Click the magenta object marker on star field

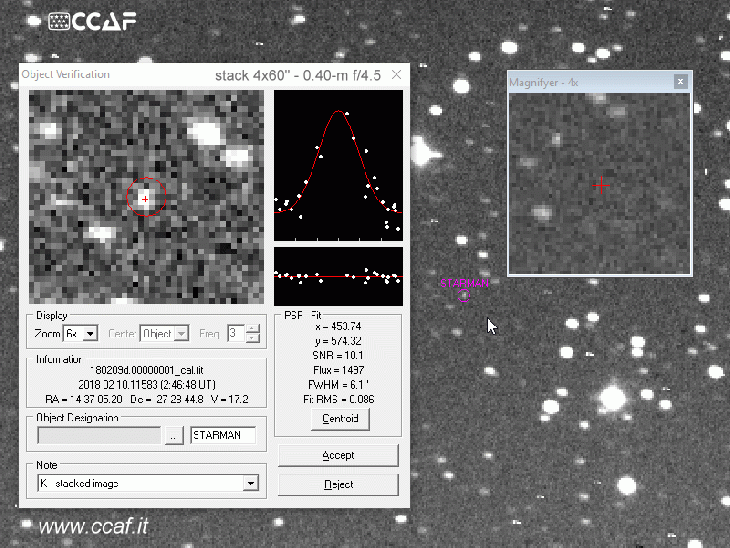[x=466, y=285]
